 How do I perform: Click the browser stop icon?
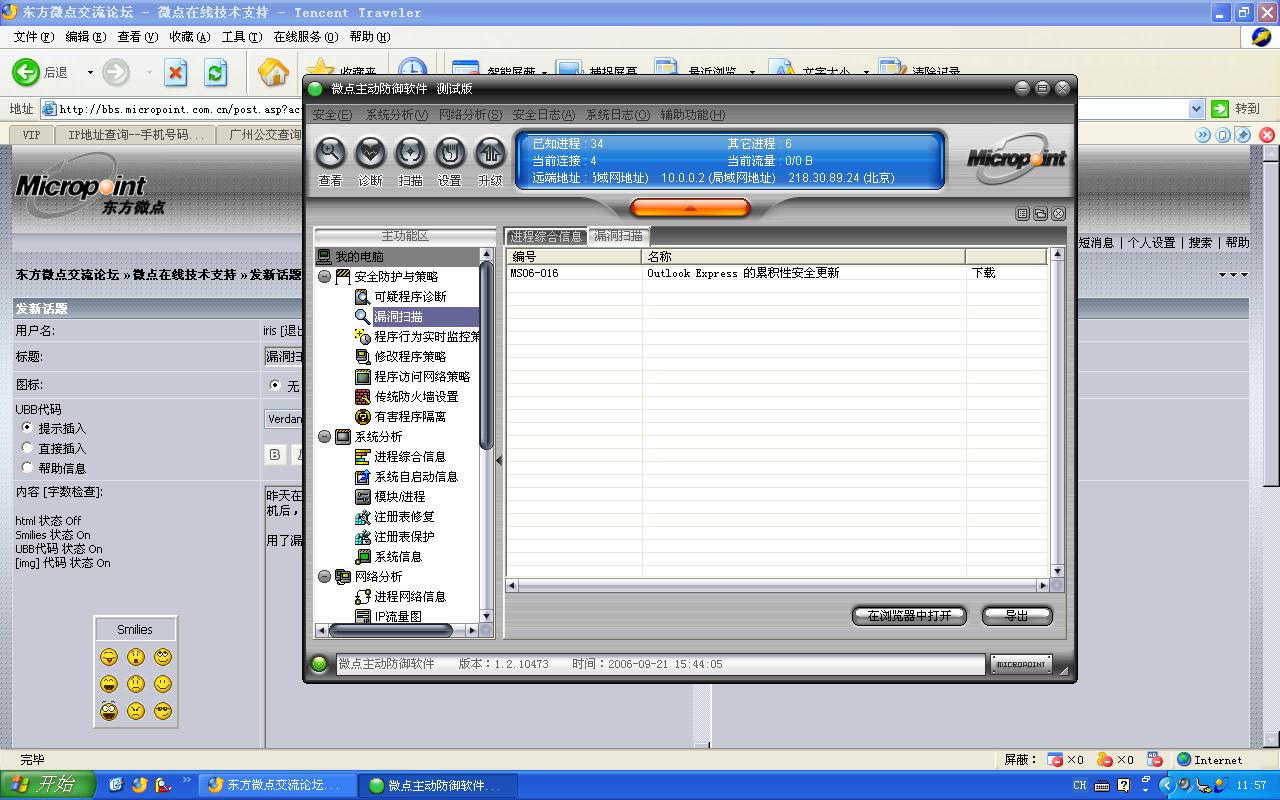pos(176,72)
